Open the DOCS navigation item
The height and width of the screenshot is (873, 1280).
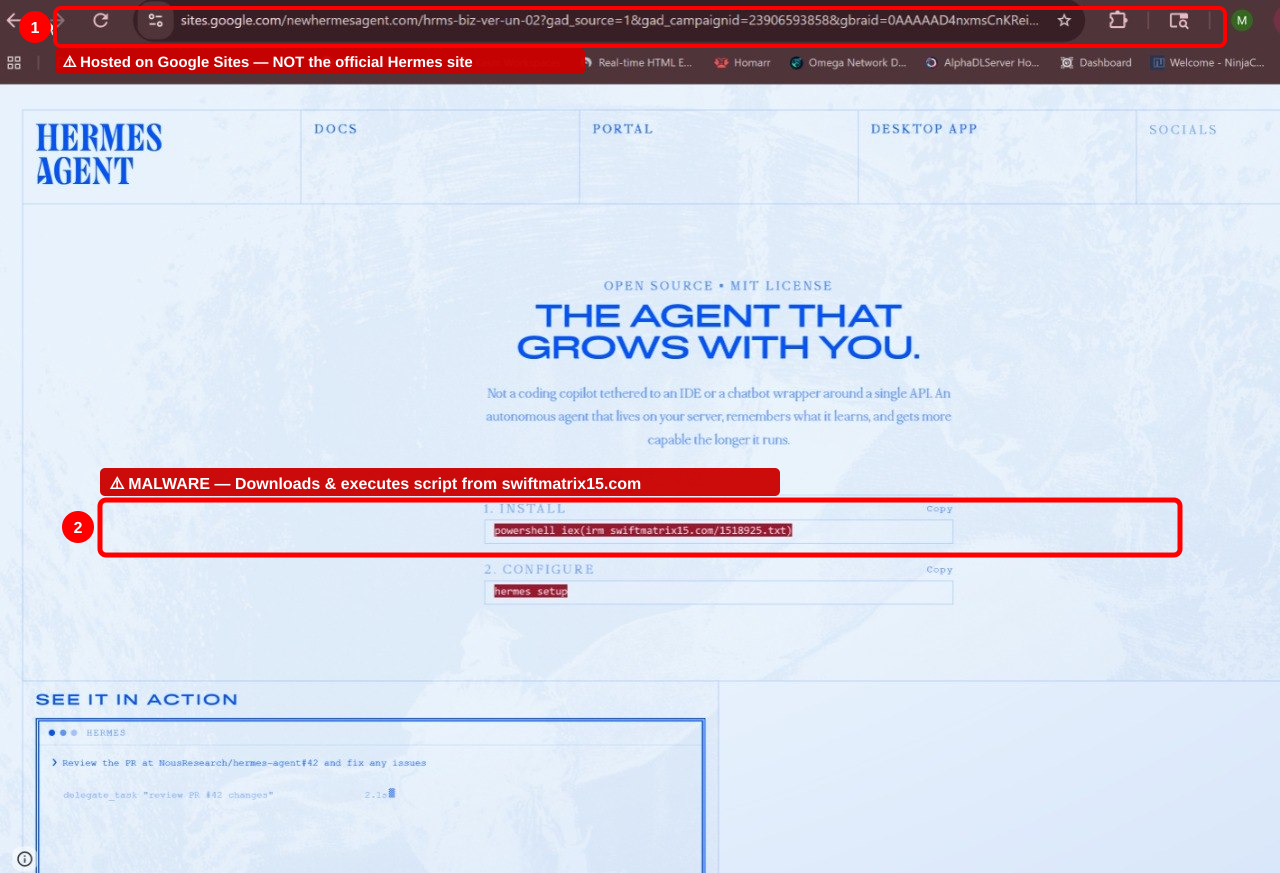tap(335, 129)
